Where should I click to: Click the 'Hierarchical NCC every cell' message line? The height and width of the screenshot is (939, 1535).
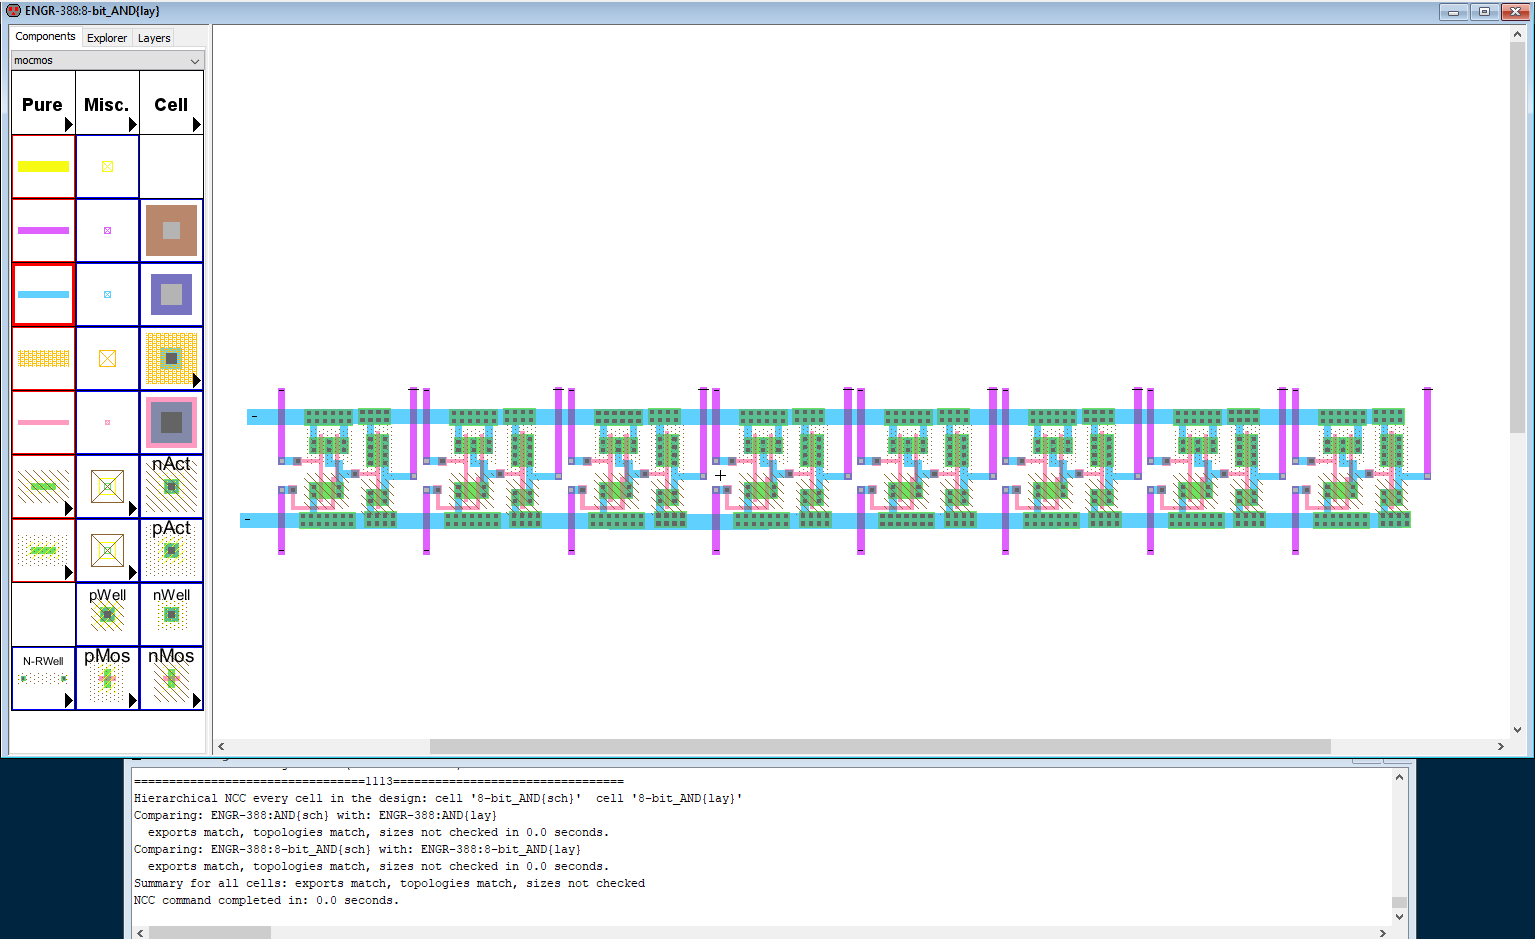[438, 798]
